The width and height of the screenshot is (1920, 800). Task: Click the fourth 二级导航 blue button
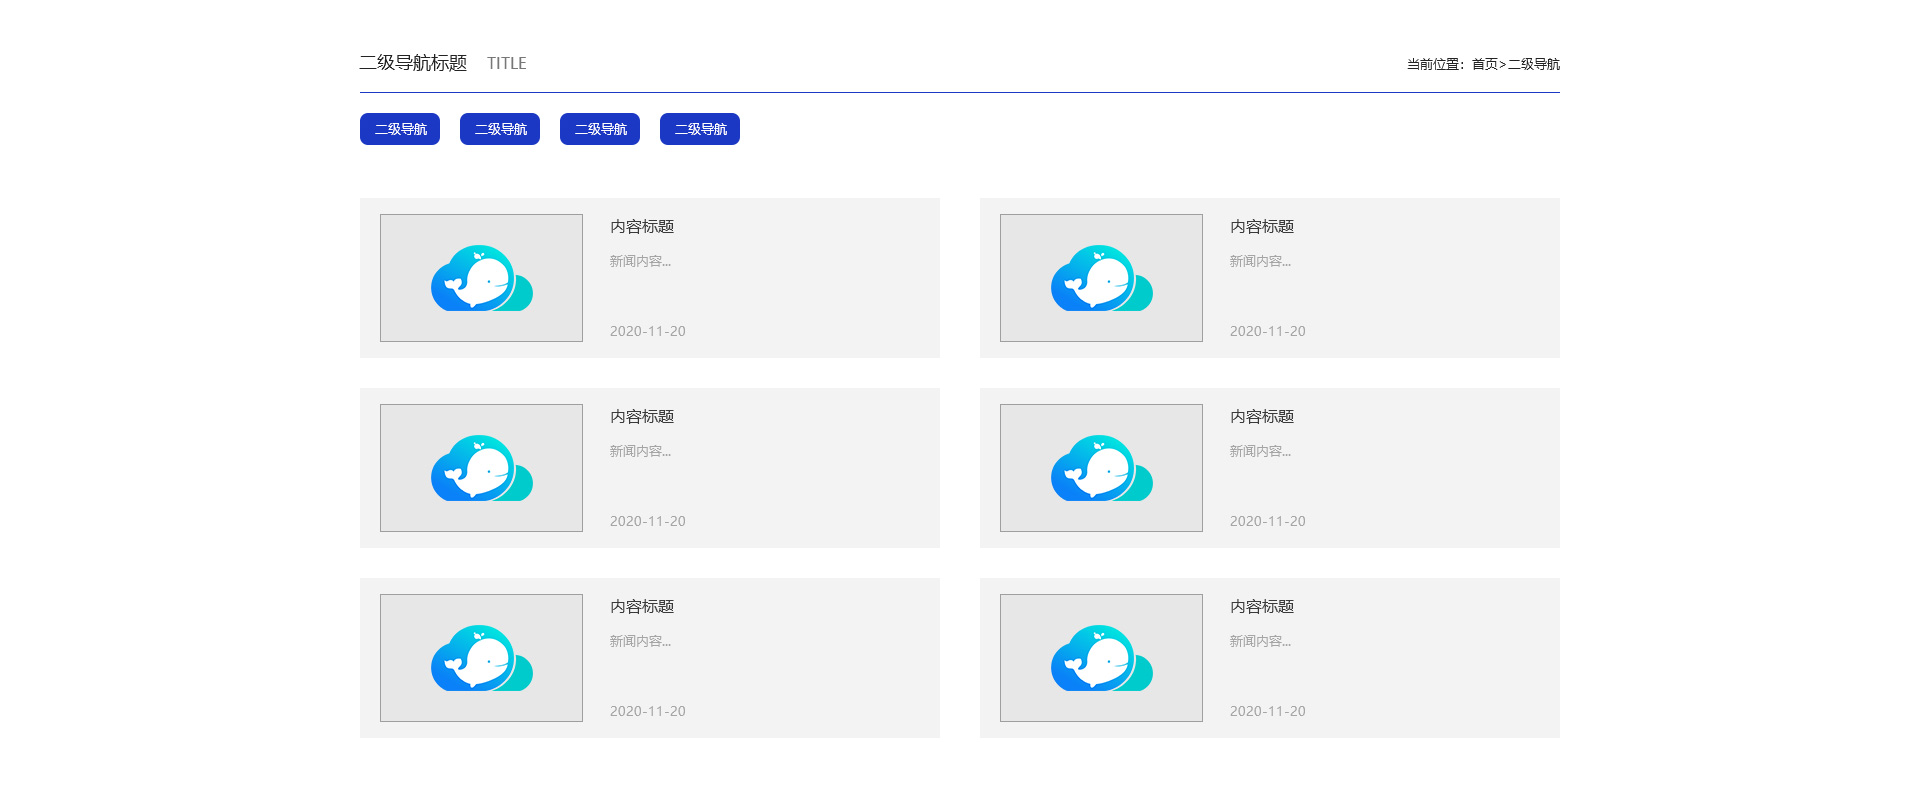tap(700, 129)
